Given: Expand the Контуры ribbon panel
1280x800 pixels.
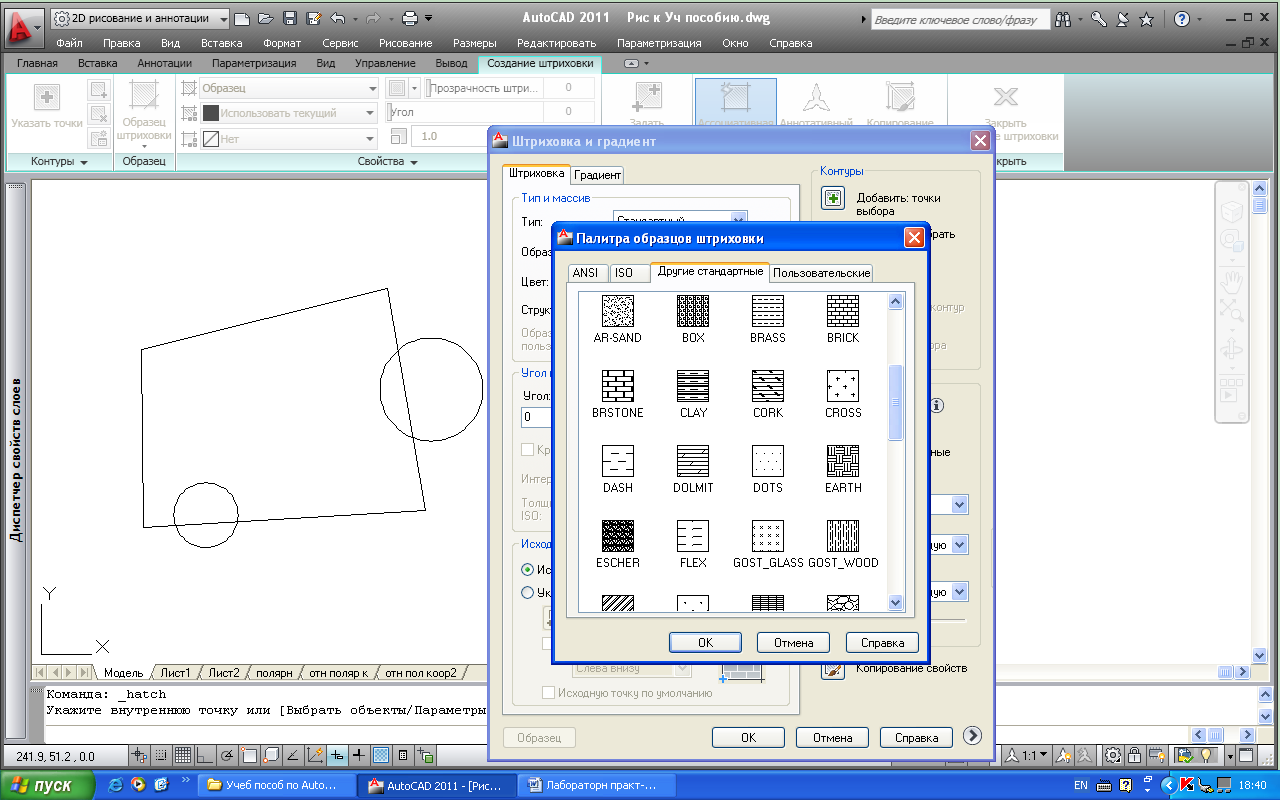Looking at the screenshot, I should pyautogui.click(x=59, y=162).
